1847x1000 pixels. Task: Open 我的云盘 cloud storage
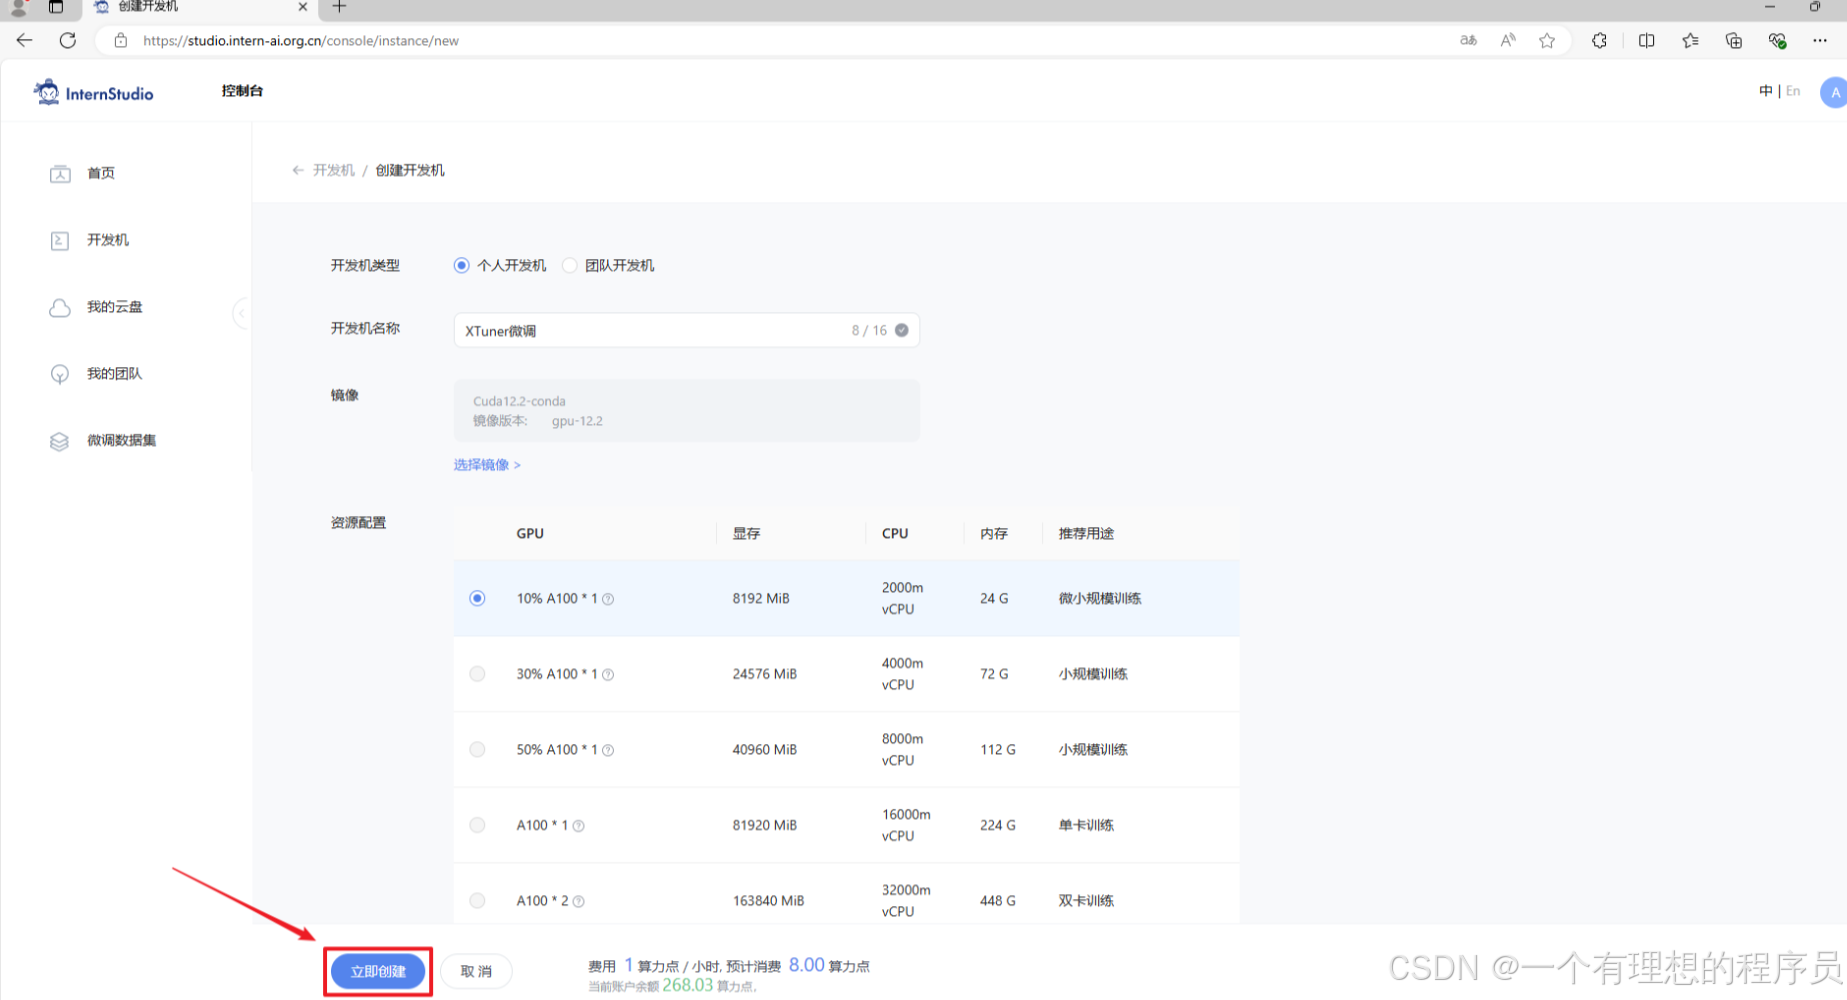click(x=113, y=307)
